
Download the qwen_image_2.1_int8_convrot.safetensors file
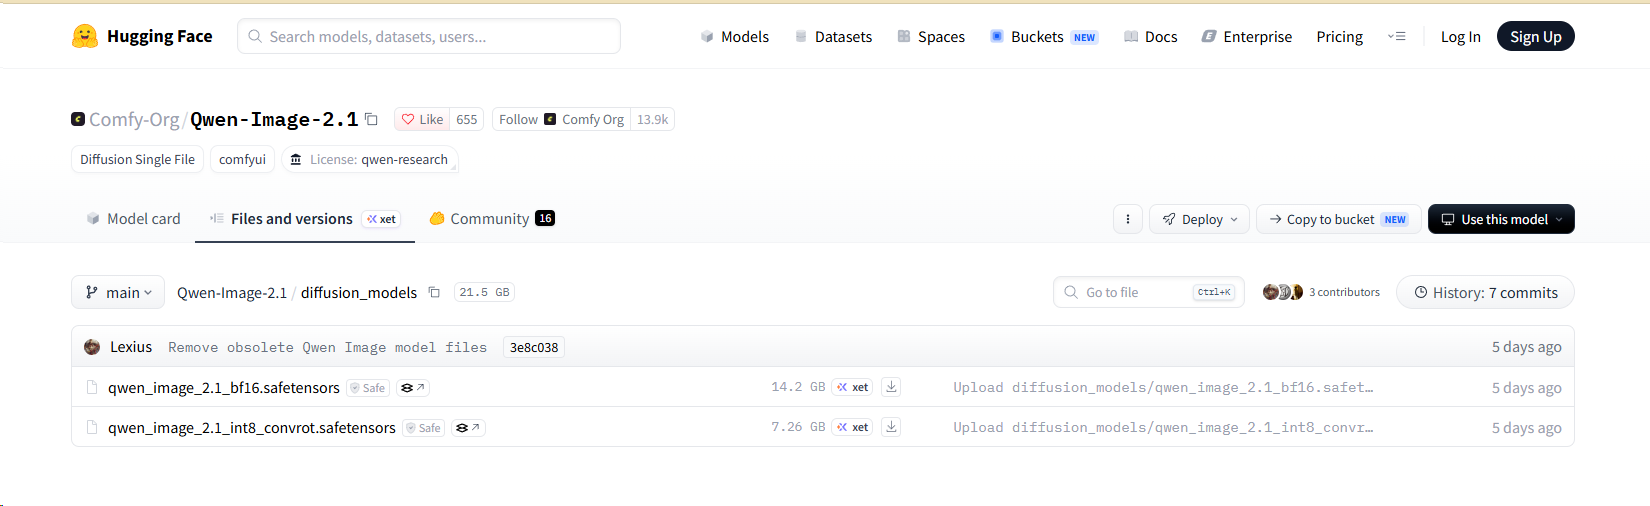click(x=891, y=427)
